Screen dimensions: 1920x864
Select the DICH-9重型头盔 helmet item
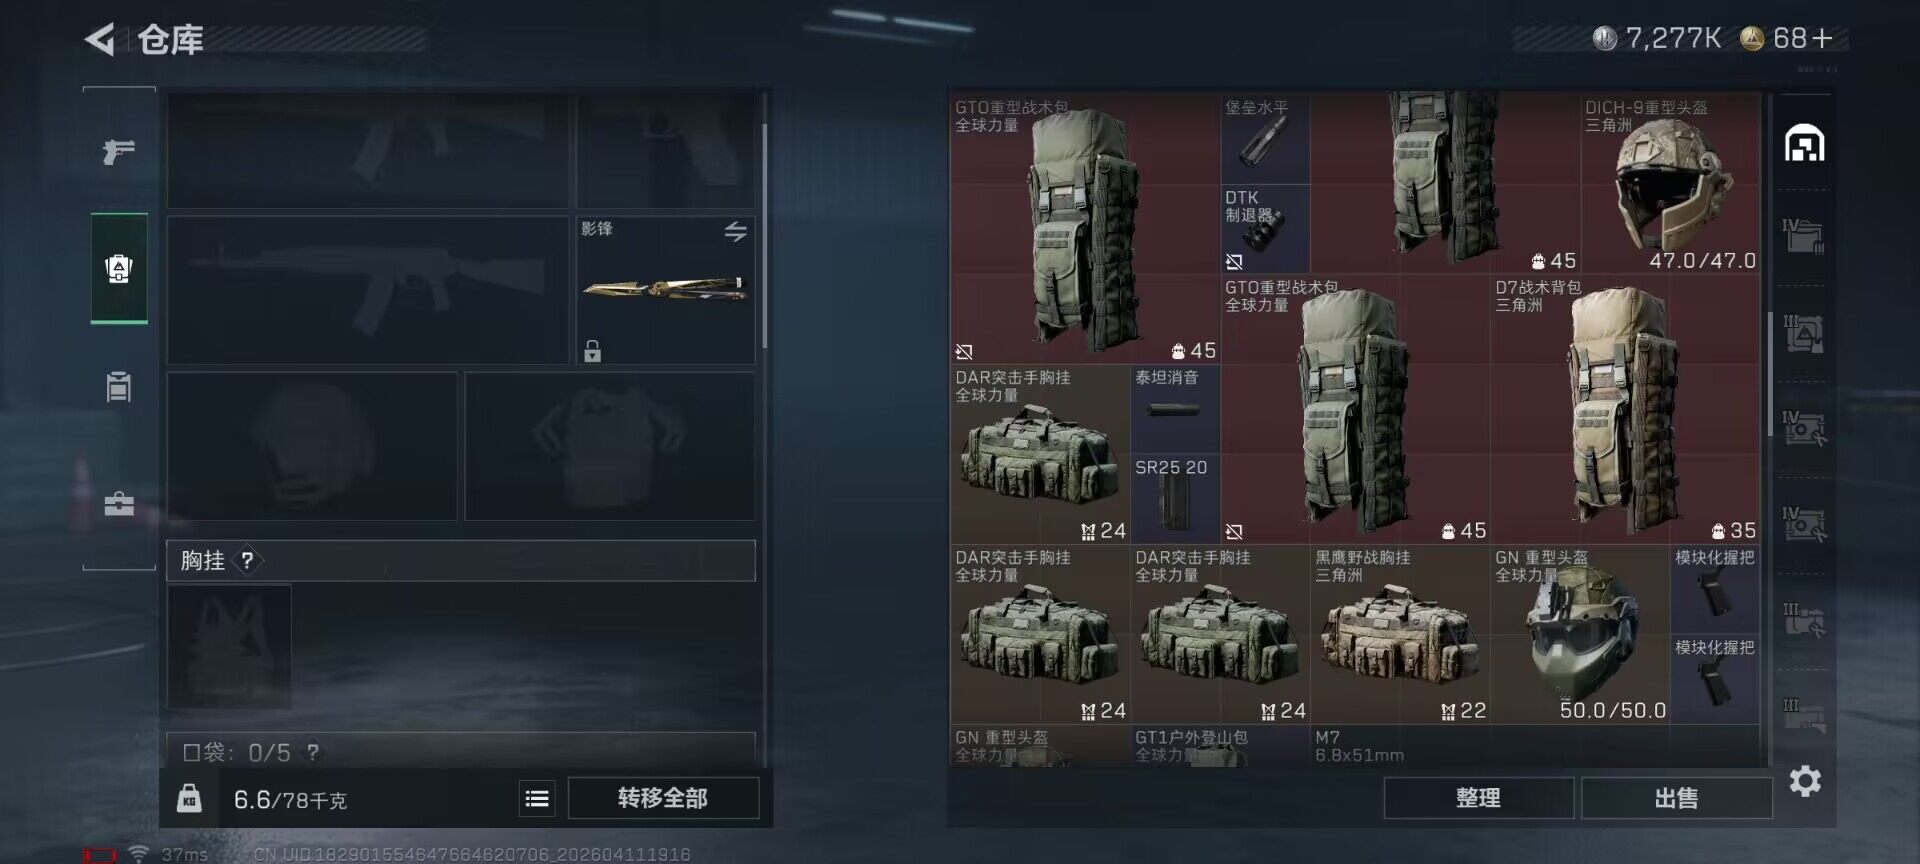pos(1670,183)
